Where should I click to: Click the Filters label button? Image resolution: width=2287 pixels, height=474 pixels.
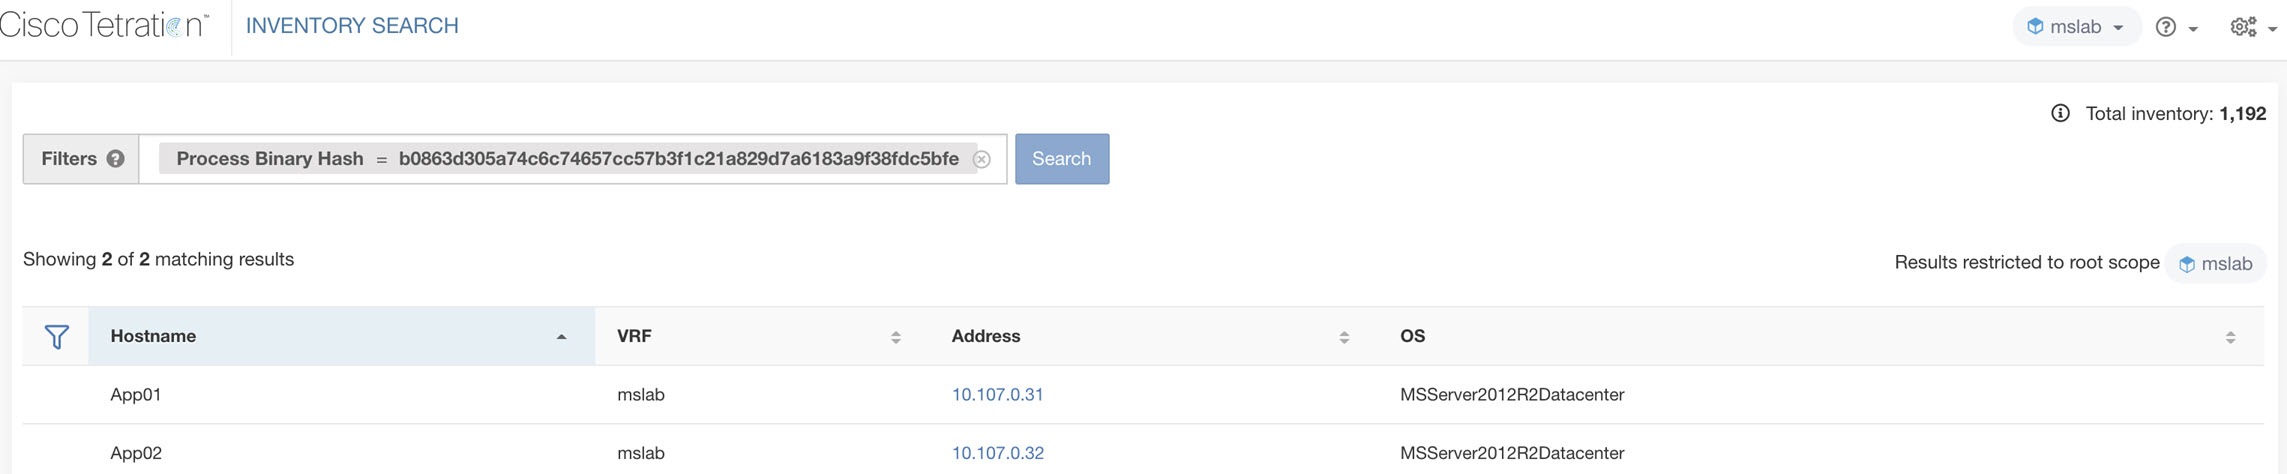81,159
